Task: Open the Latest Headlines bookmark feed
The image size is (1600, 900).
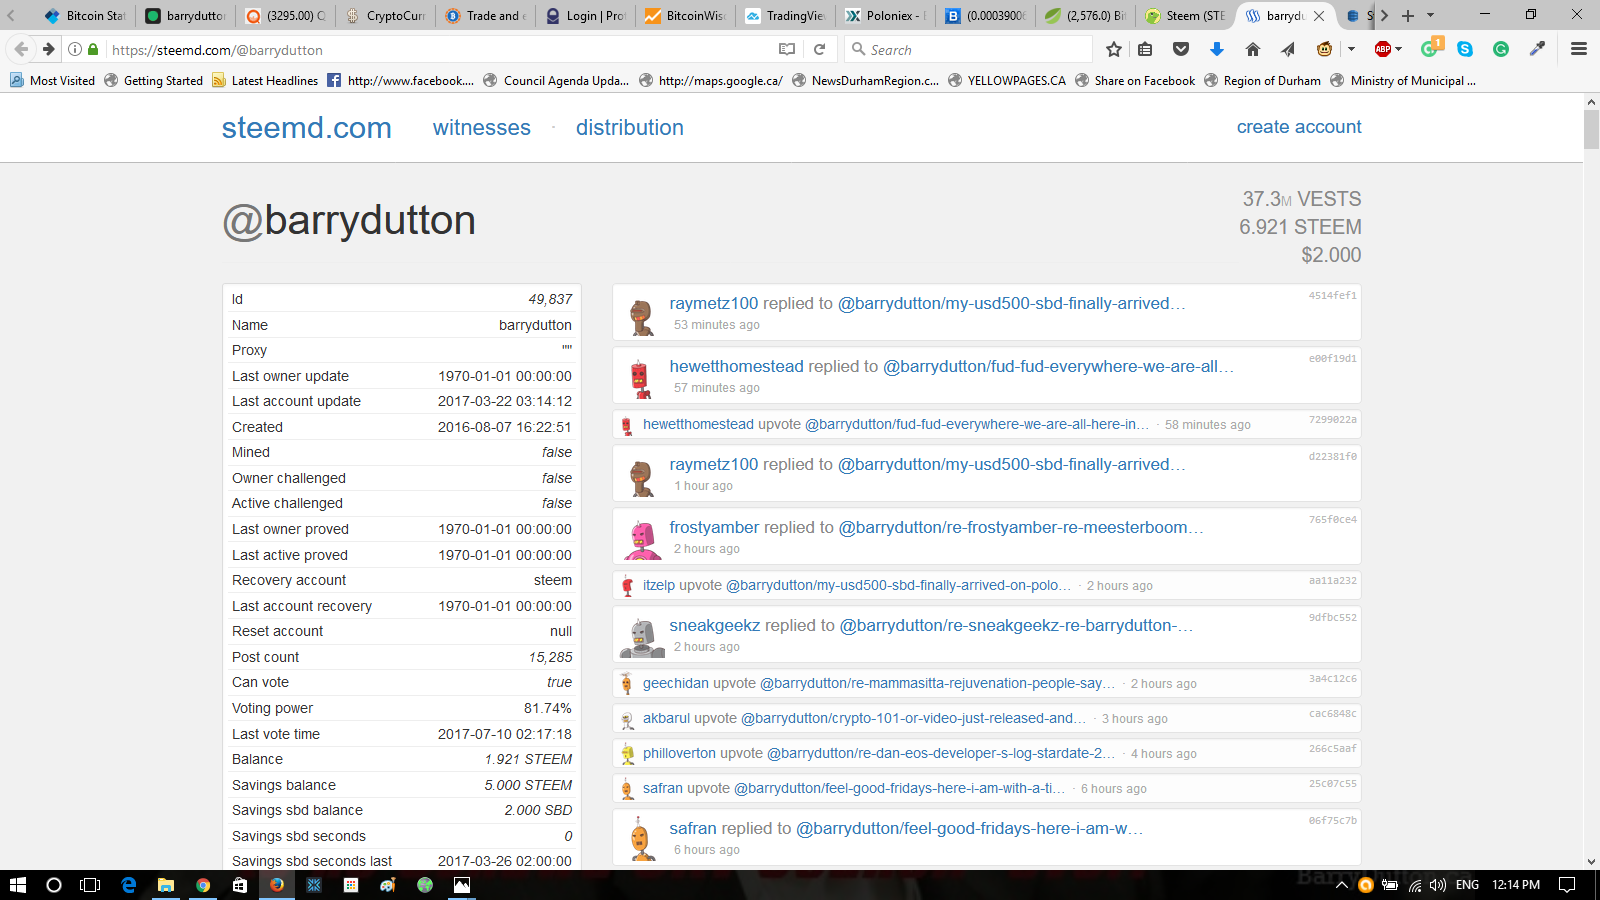Action: [265, 80]
